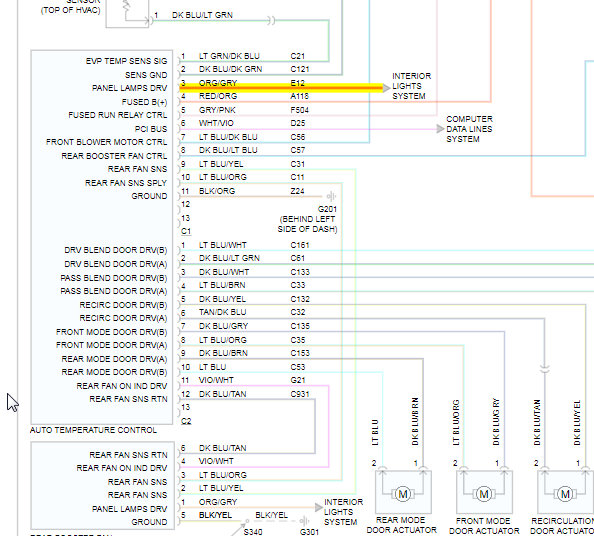Click circuit code G21
The height and width of the screenshot is (536, 594).
(297, 380)
